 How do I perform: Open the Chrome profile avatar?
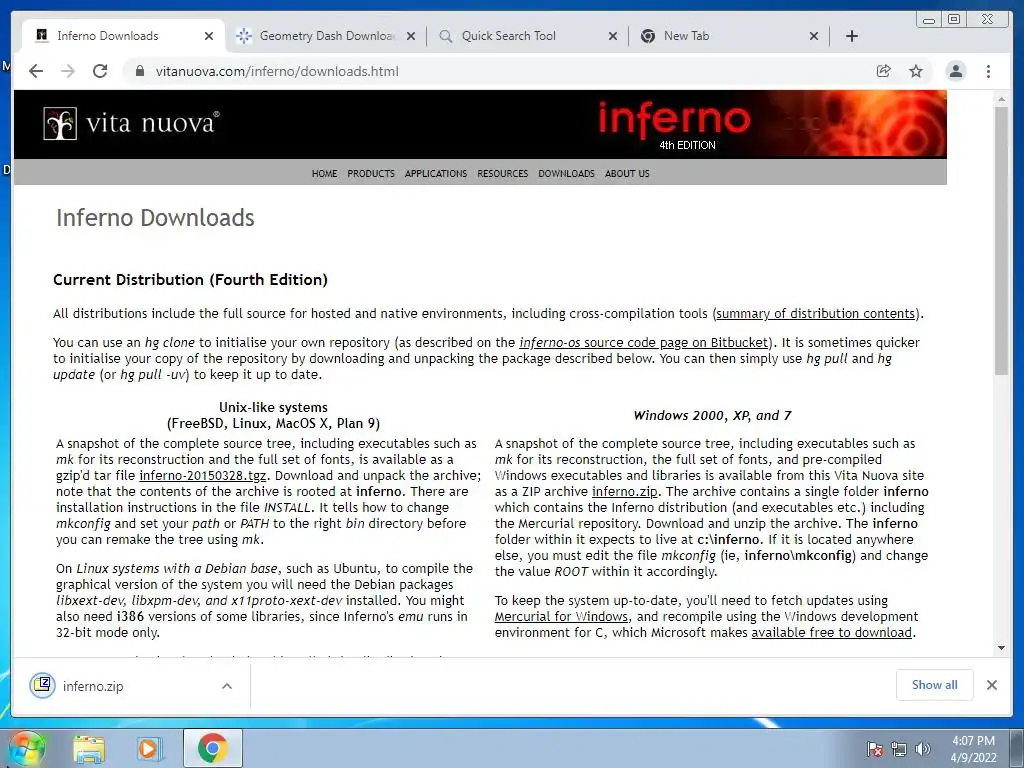coord(955,71)
